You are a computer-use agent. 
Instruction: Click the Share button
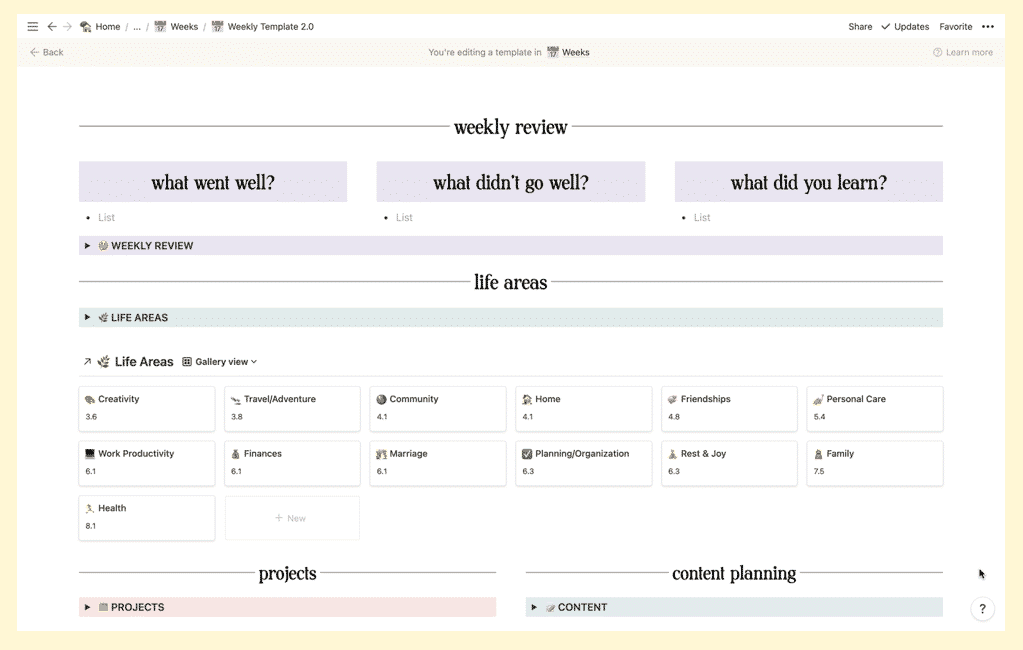(859, 26)
